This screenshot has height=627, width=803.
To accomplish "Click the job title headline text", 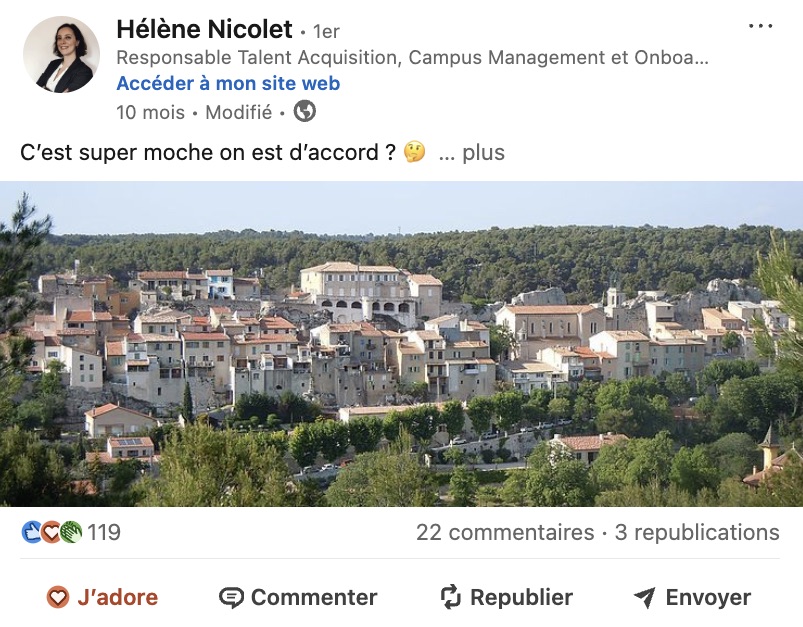I will (412, 57).
